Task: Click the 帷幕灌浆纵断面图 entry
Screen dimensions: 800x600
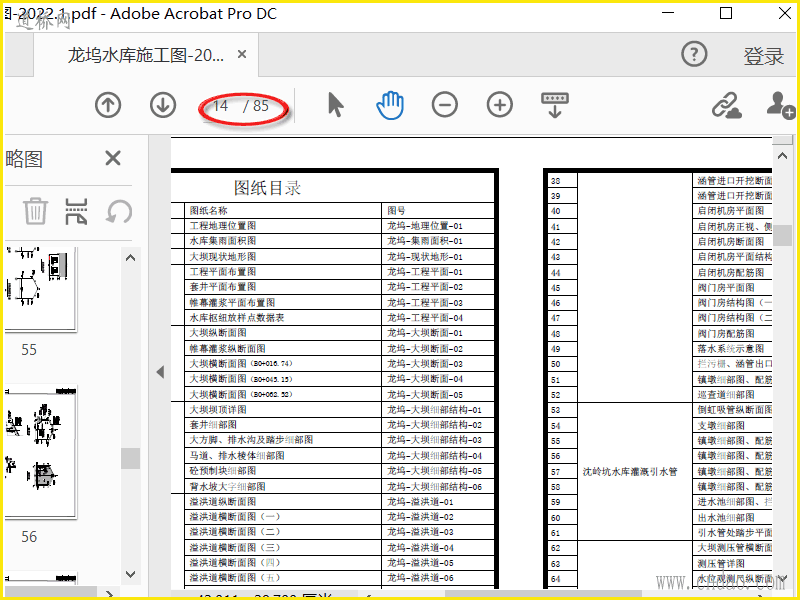Action: coord(228,348)
